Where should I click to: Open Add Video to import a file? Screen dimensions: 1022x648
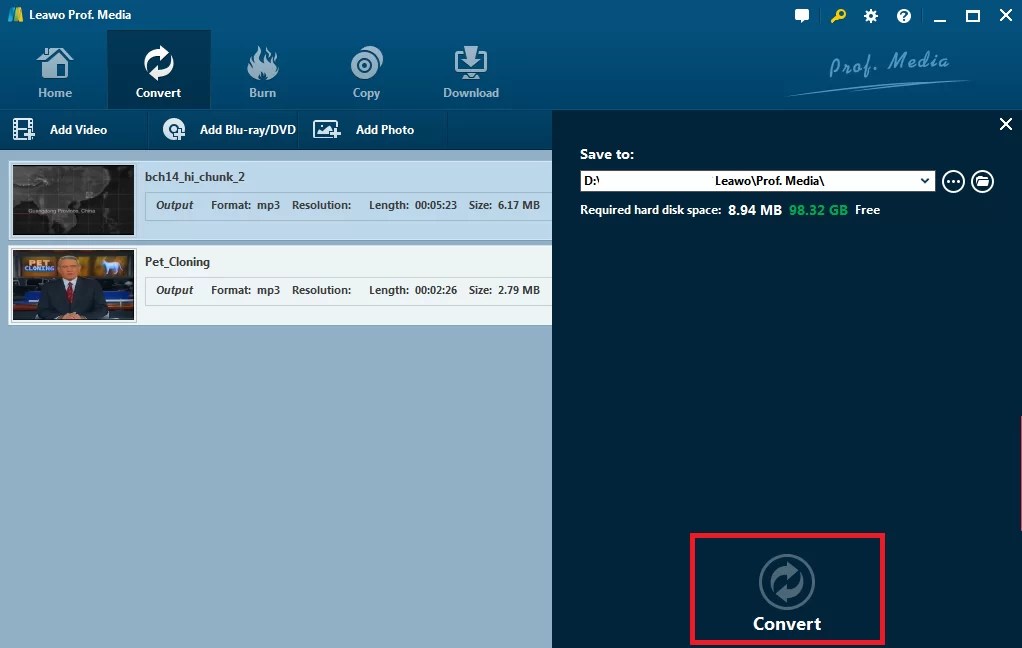click(62, 129)
